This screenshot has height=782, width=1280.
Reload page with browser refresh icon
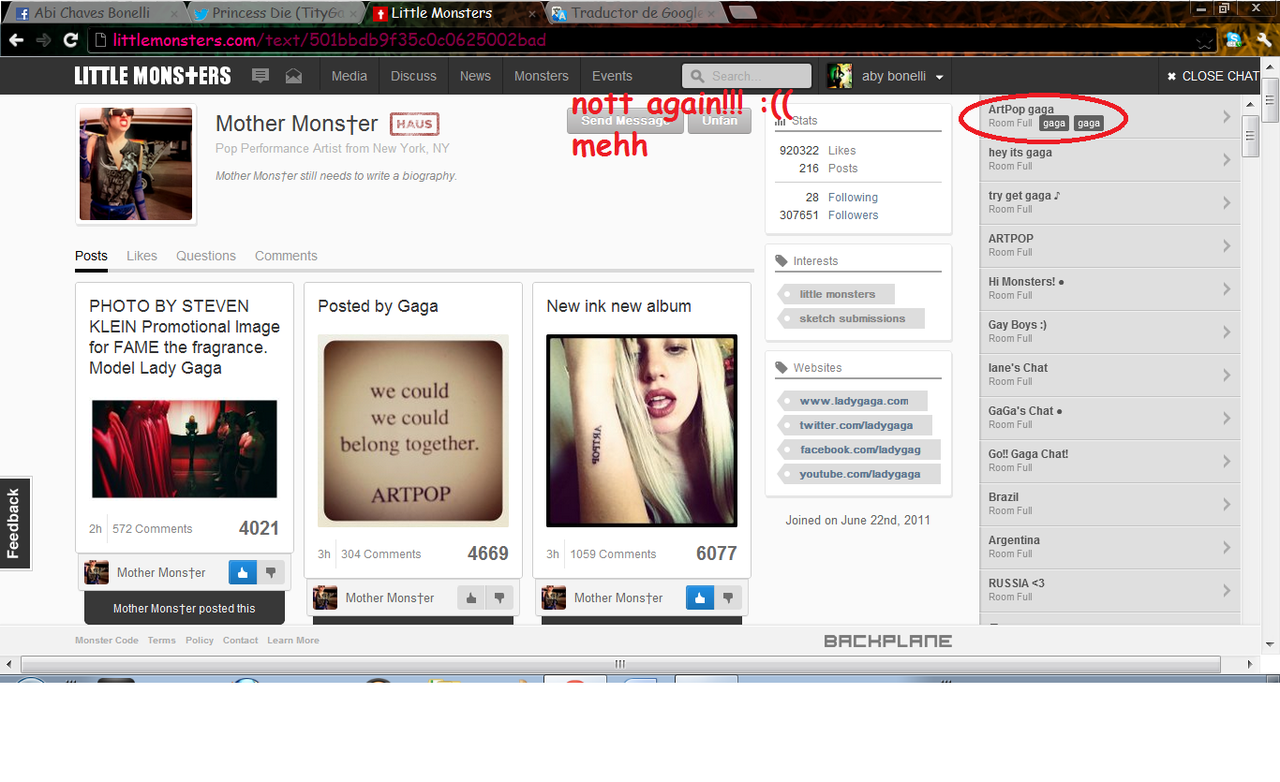(x=70, y=40)
